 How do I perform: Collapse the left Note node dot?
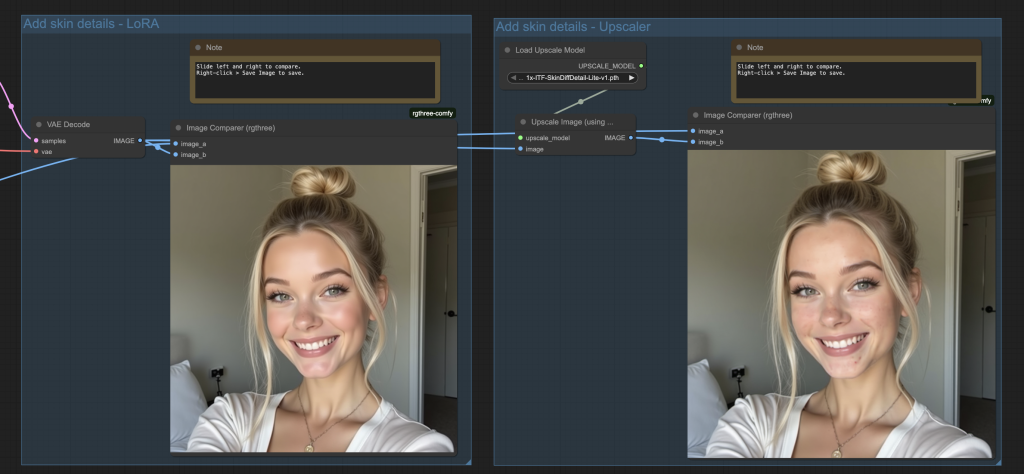coord(198,48)
